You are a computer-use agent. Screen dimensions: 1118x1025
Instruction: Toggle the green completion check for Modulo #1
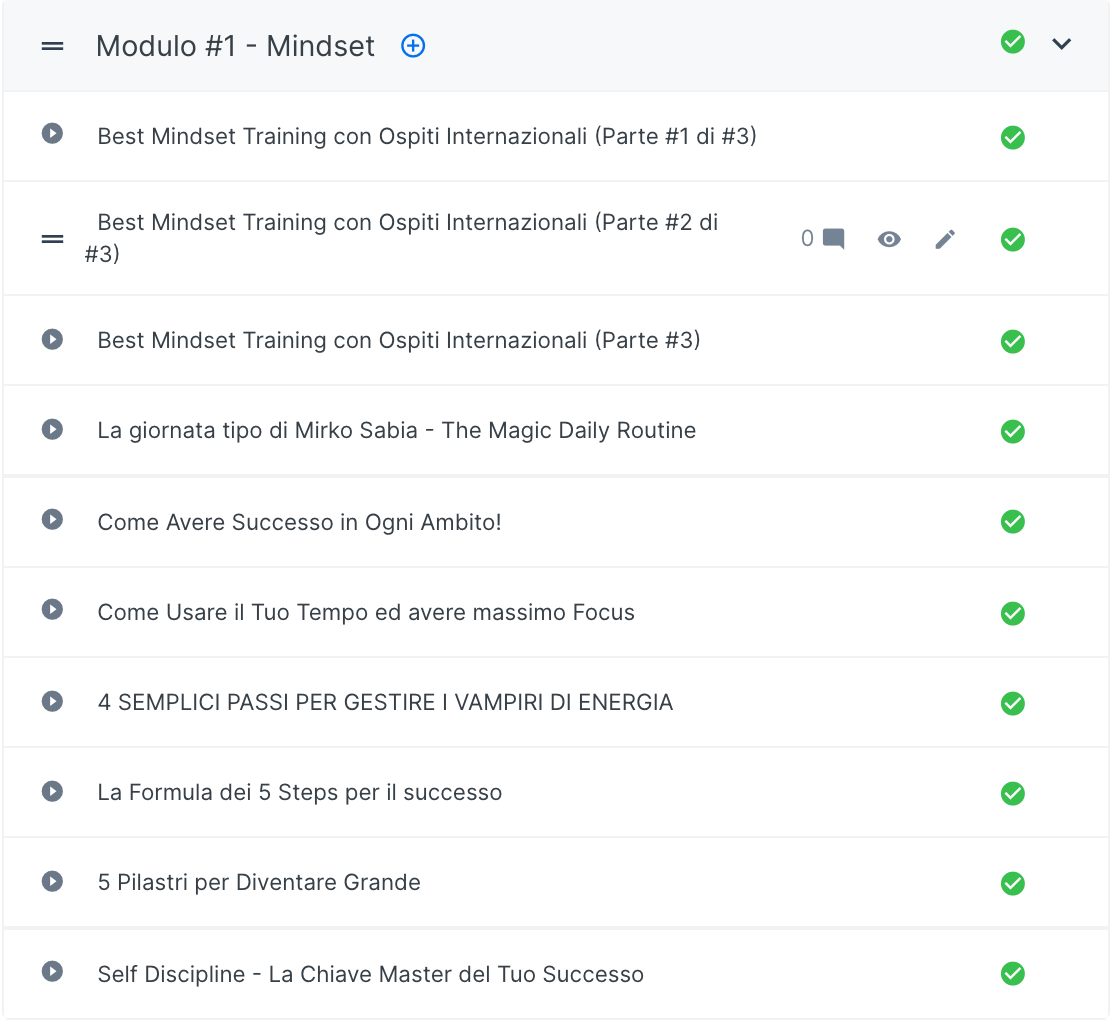click(x=1013, y=42)
